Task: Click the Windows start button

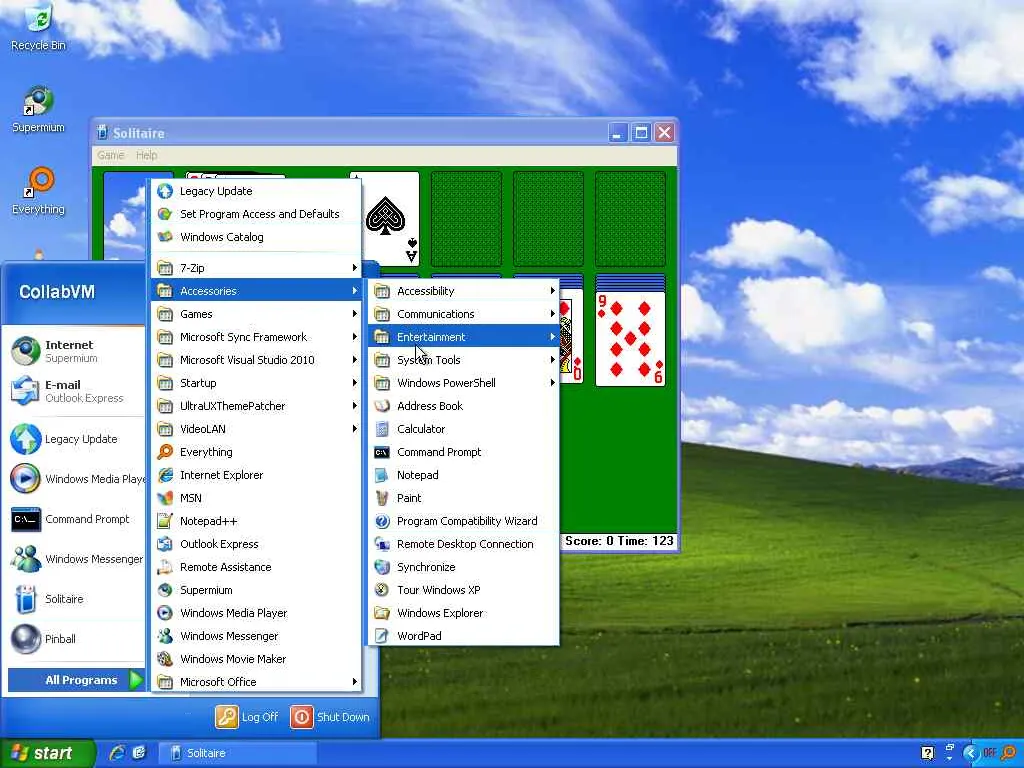Action: pyautogui.click(x=47, y=753)
